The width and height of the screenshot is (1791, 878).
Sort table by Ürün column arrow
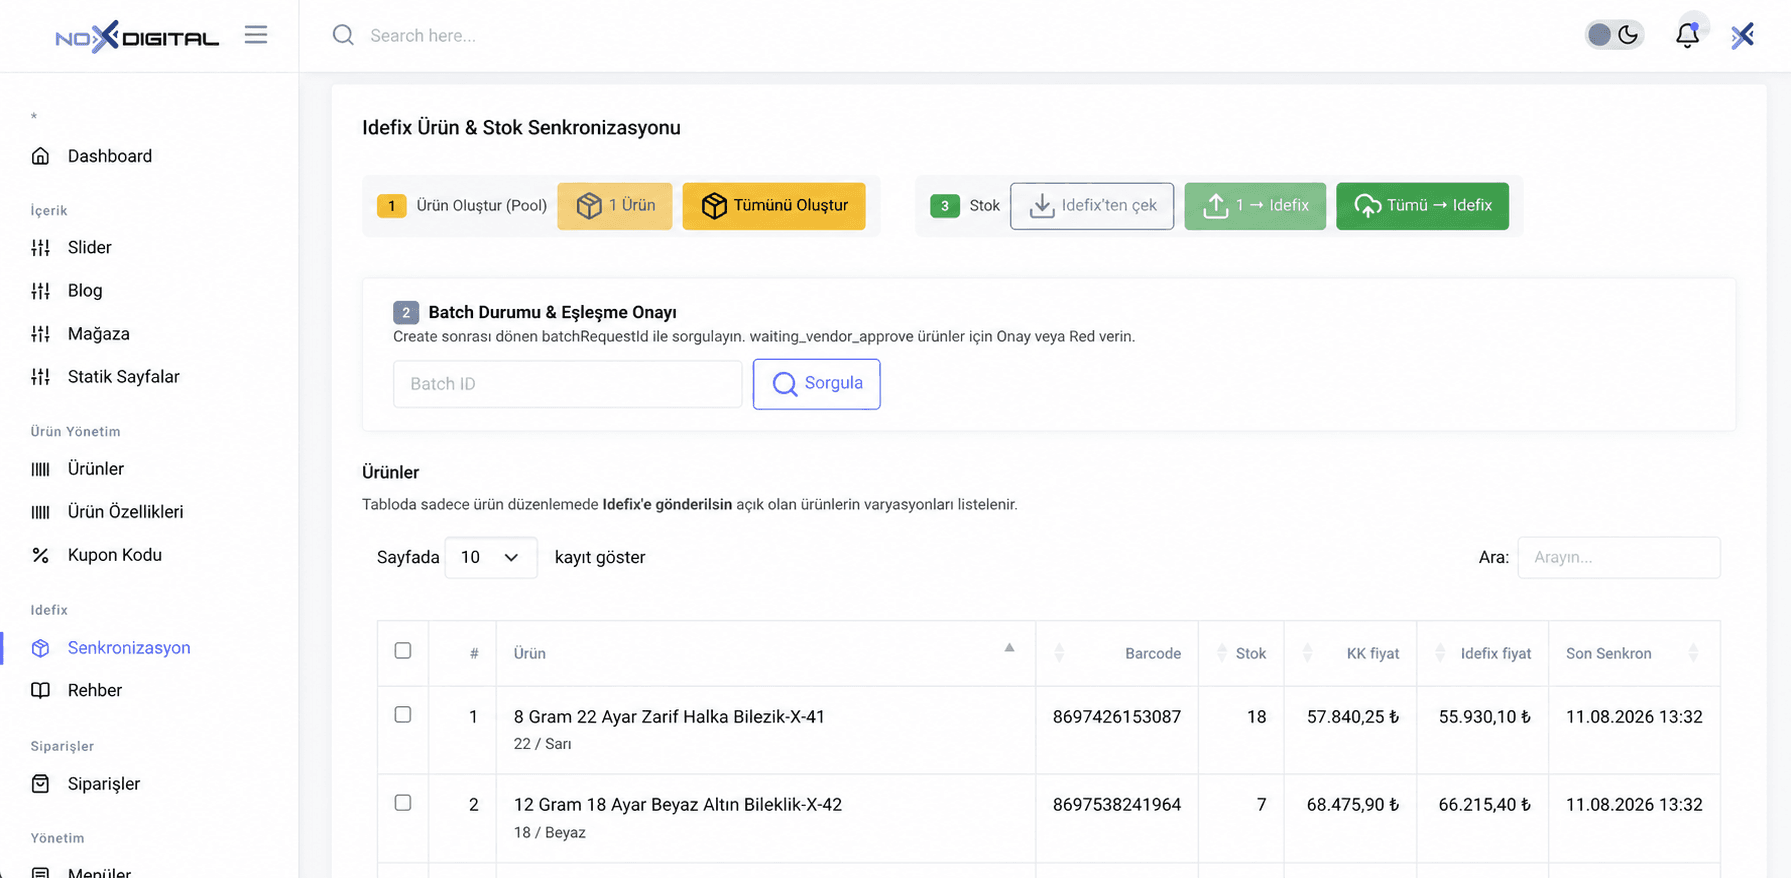point(1010,648)
